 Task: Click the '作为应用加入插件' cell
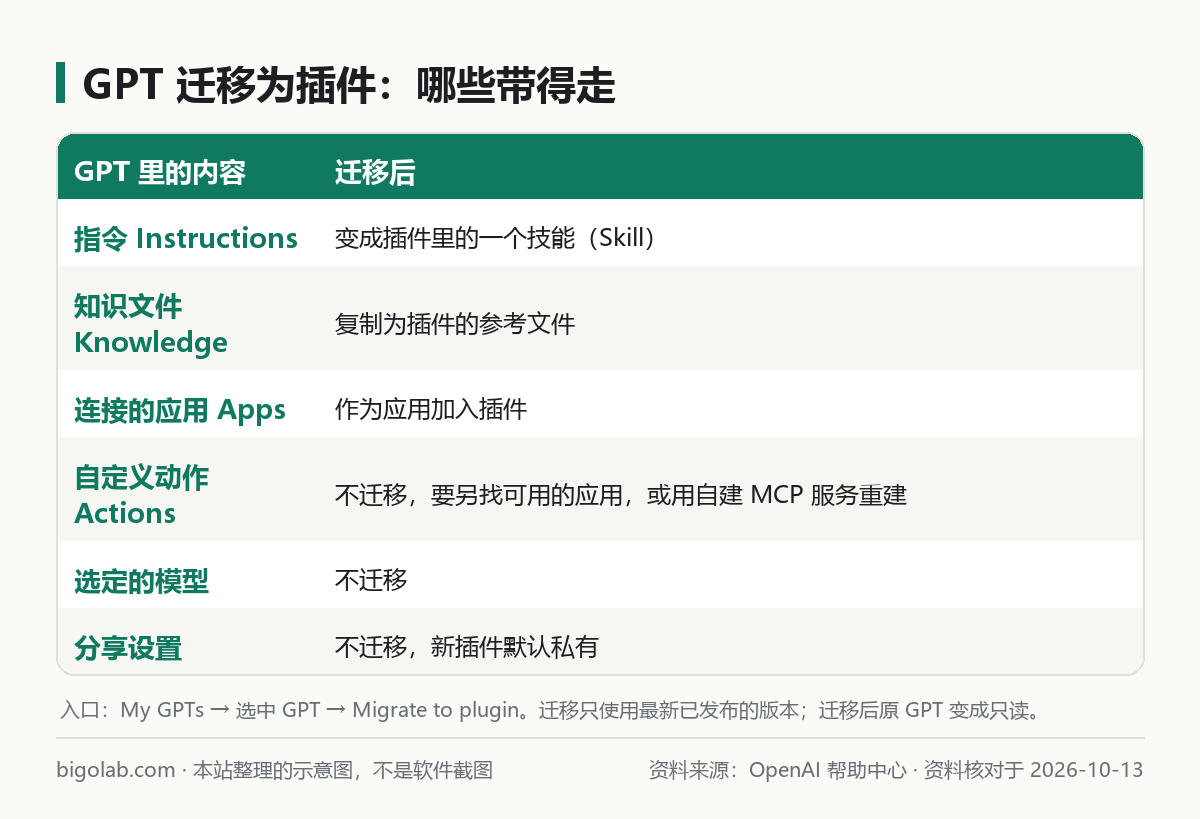431,409
